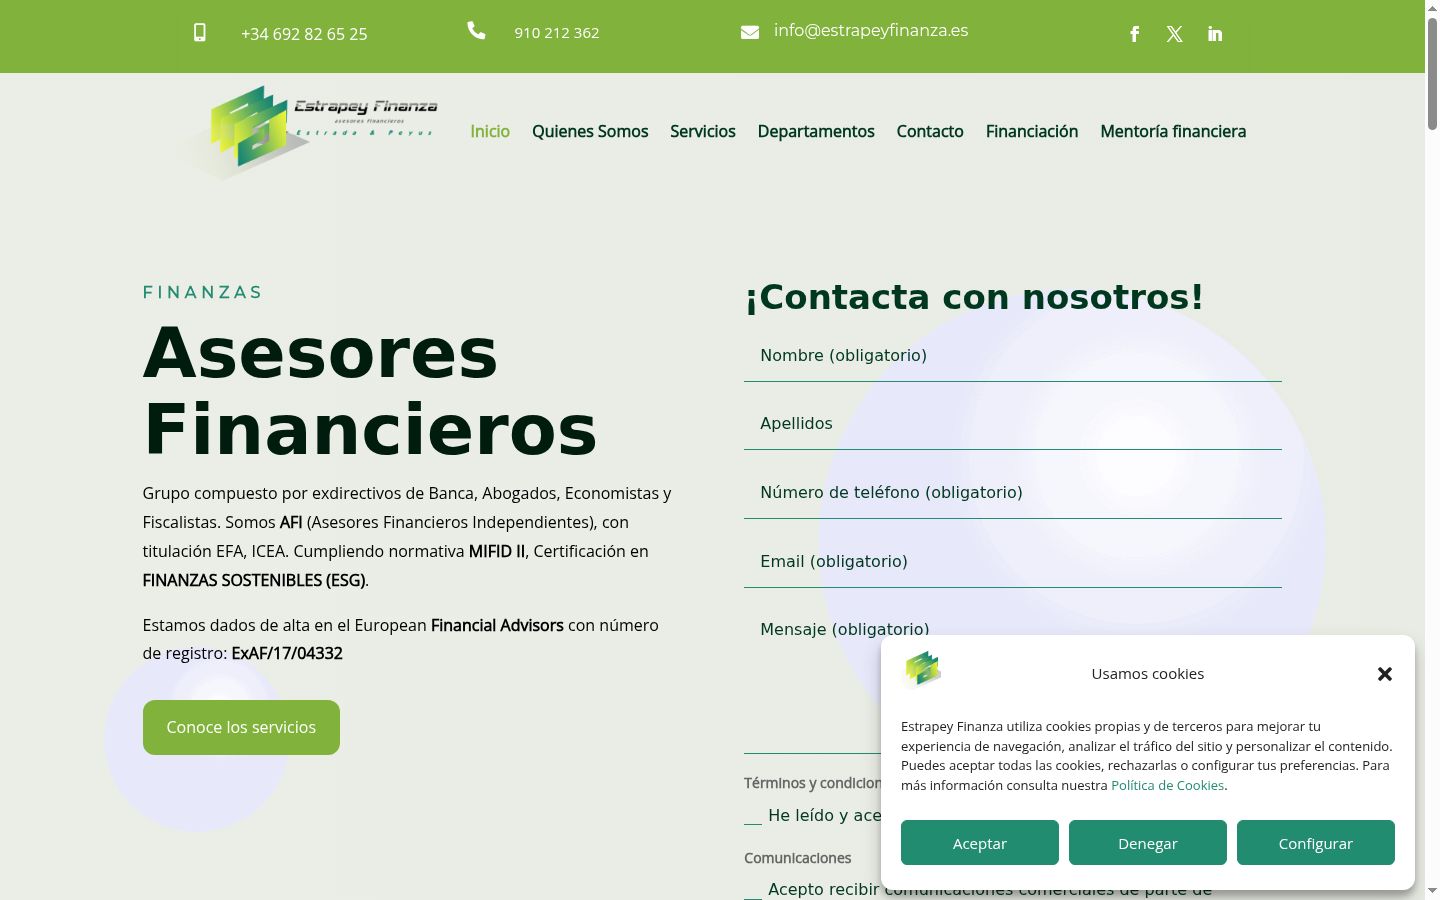The height and width of the screenshot is (900, 1440).
Task: Focus the Apellidos field
Action: [1013, 424]
